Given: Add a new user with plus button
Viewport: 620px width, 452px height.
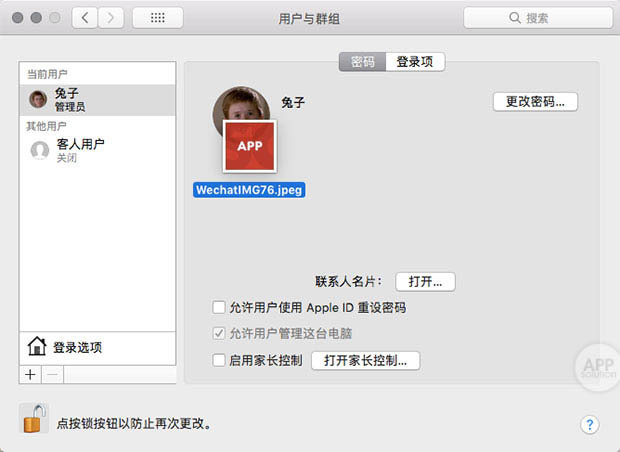Looking at the screenshot, I should pos(30,374).
